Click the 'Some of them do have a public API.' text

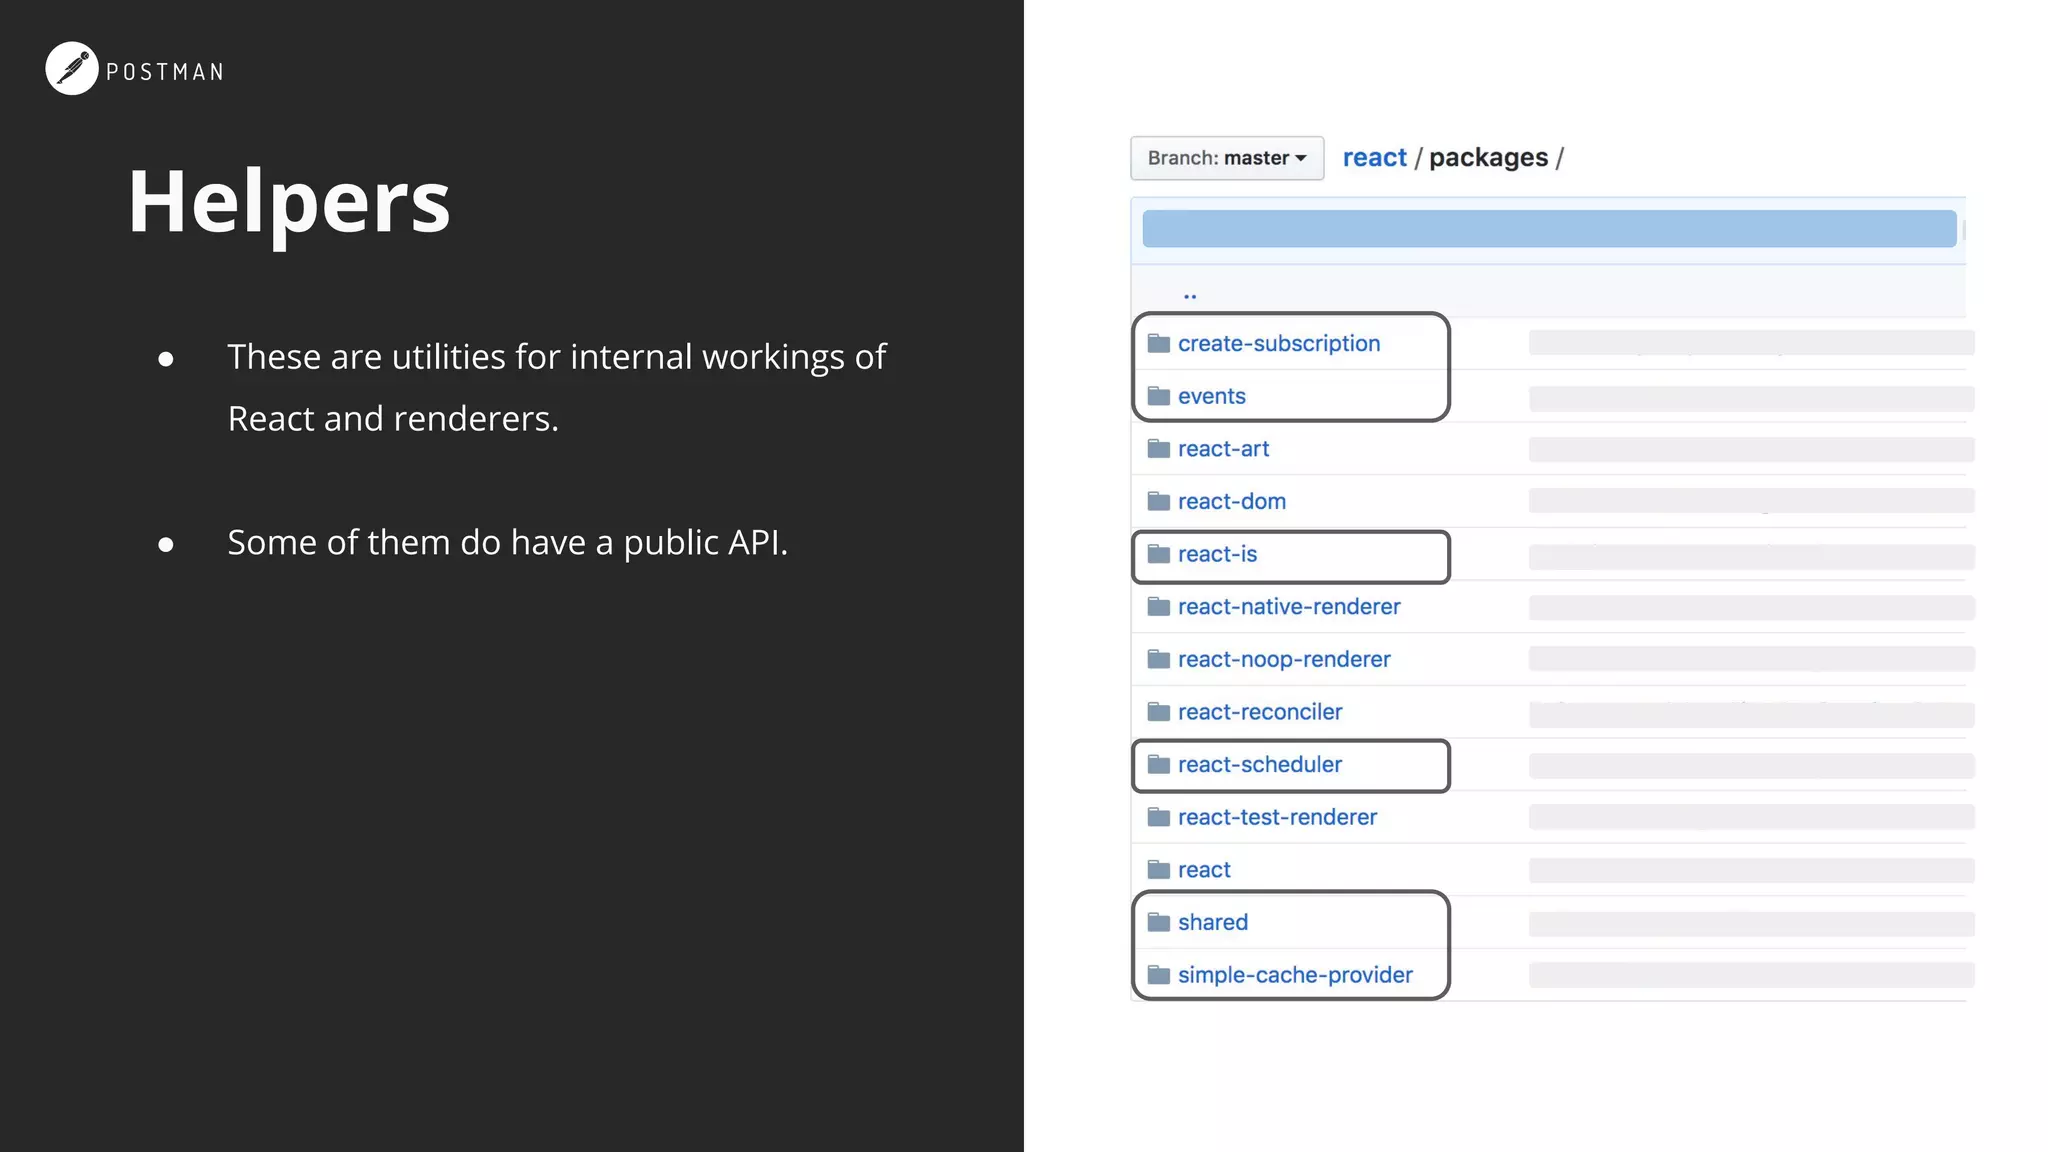pos(508,542)
